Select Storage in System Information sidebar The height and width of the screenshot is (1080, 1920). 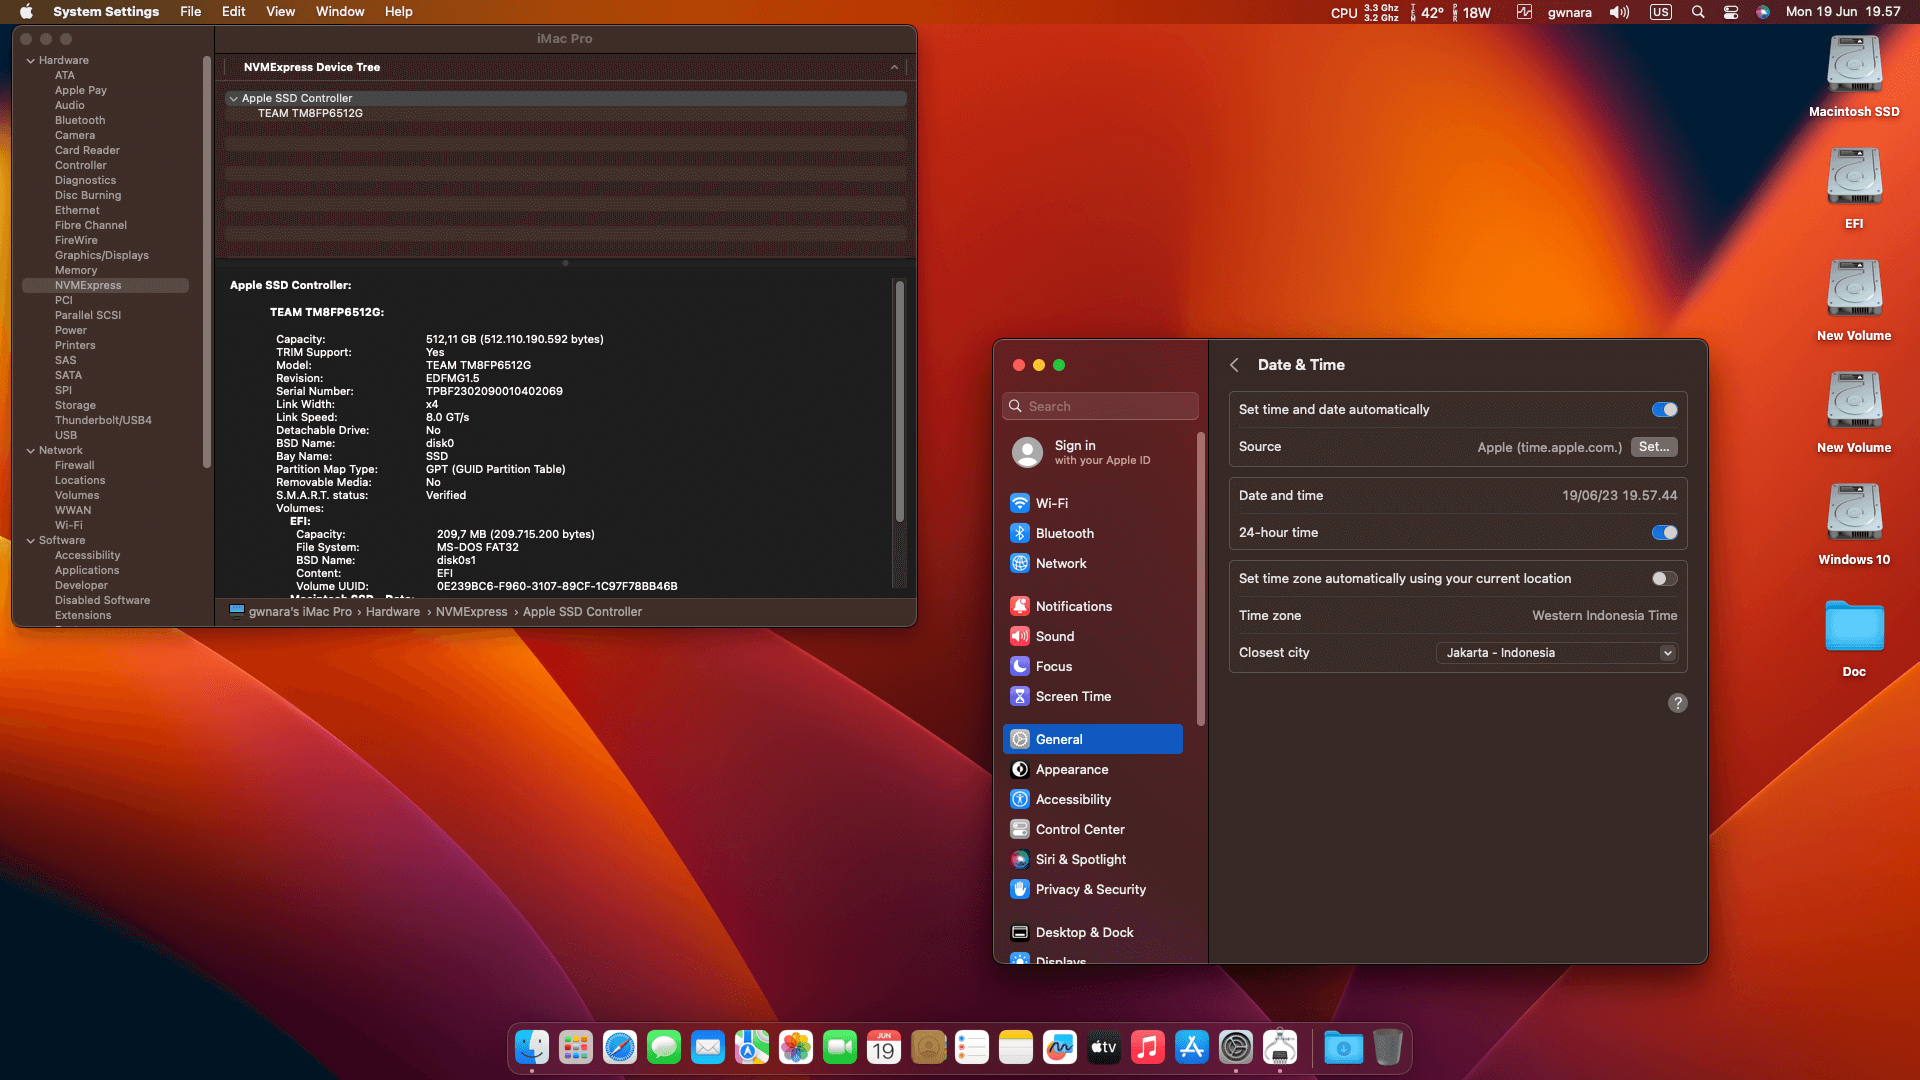pos(75,405)
